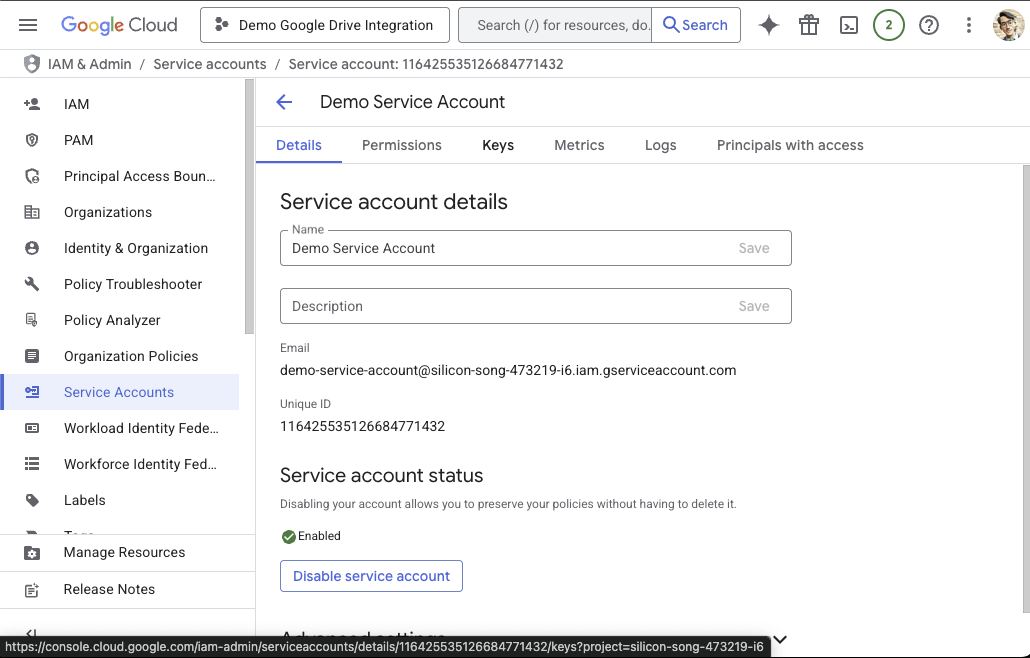
Task: Open the Keys tab
Action: point(498,145)
